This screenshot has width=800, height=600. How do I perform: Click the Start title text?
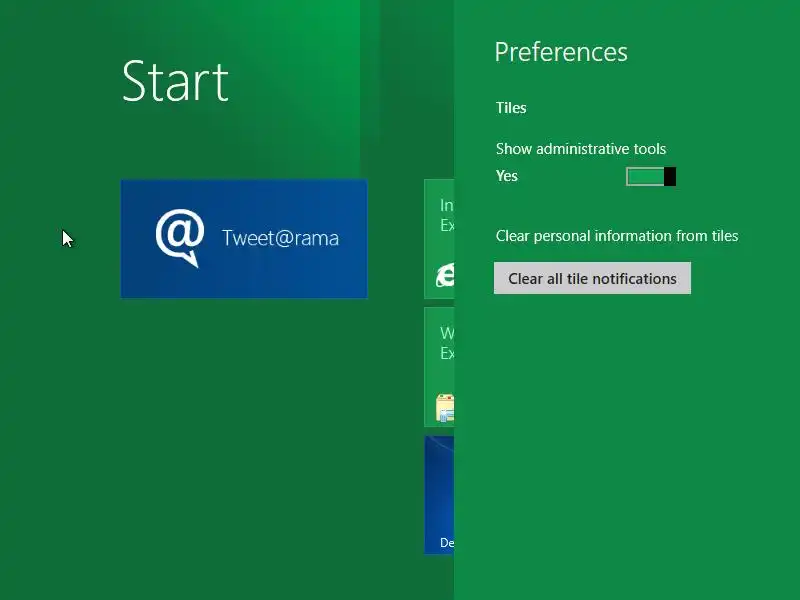click(x=175, y=81)
